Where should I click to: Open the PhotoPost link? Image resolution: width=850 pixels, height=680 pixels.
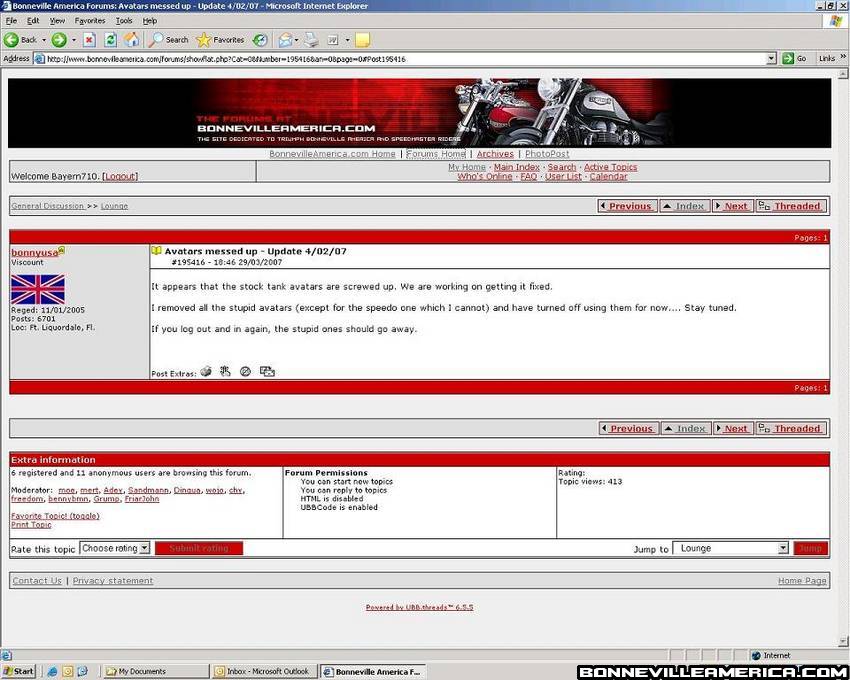[x=547, y=154]
